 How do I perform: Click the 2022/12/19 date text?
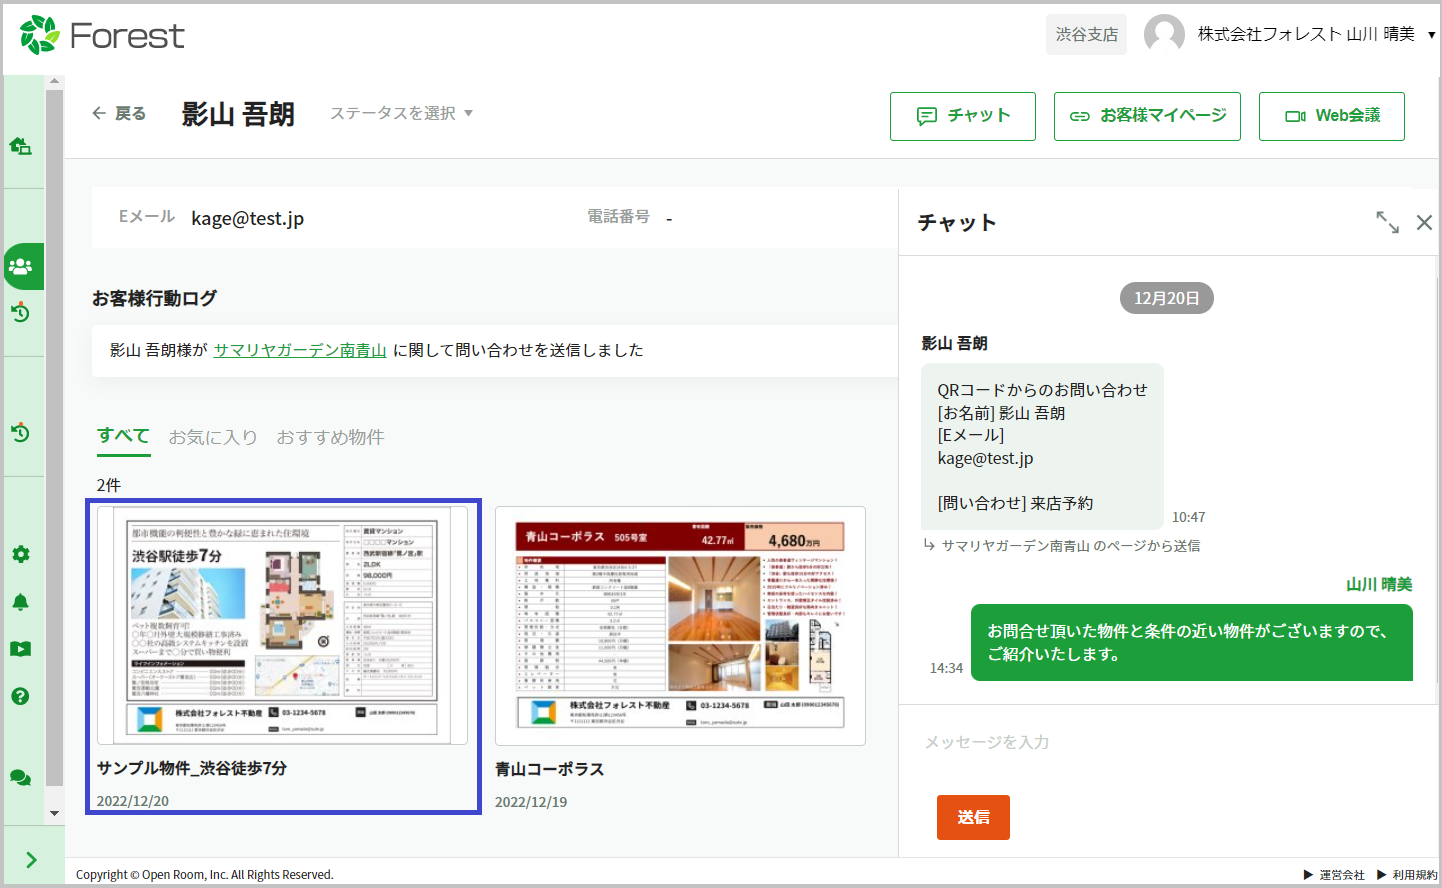point(531,802)
